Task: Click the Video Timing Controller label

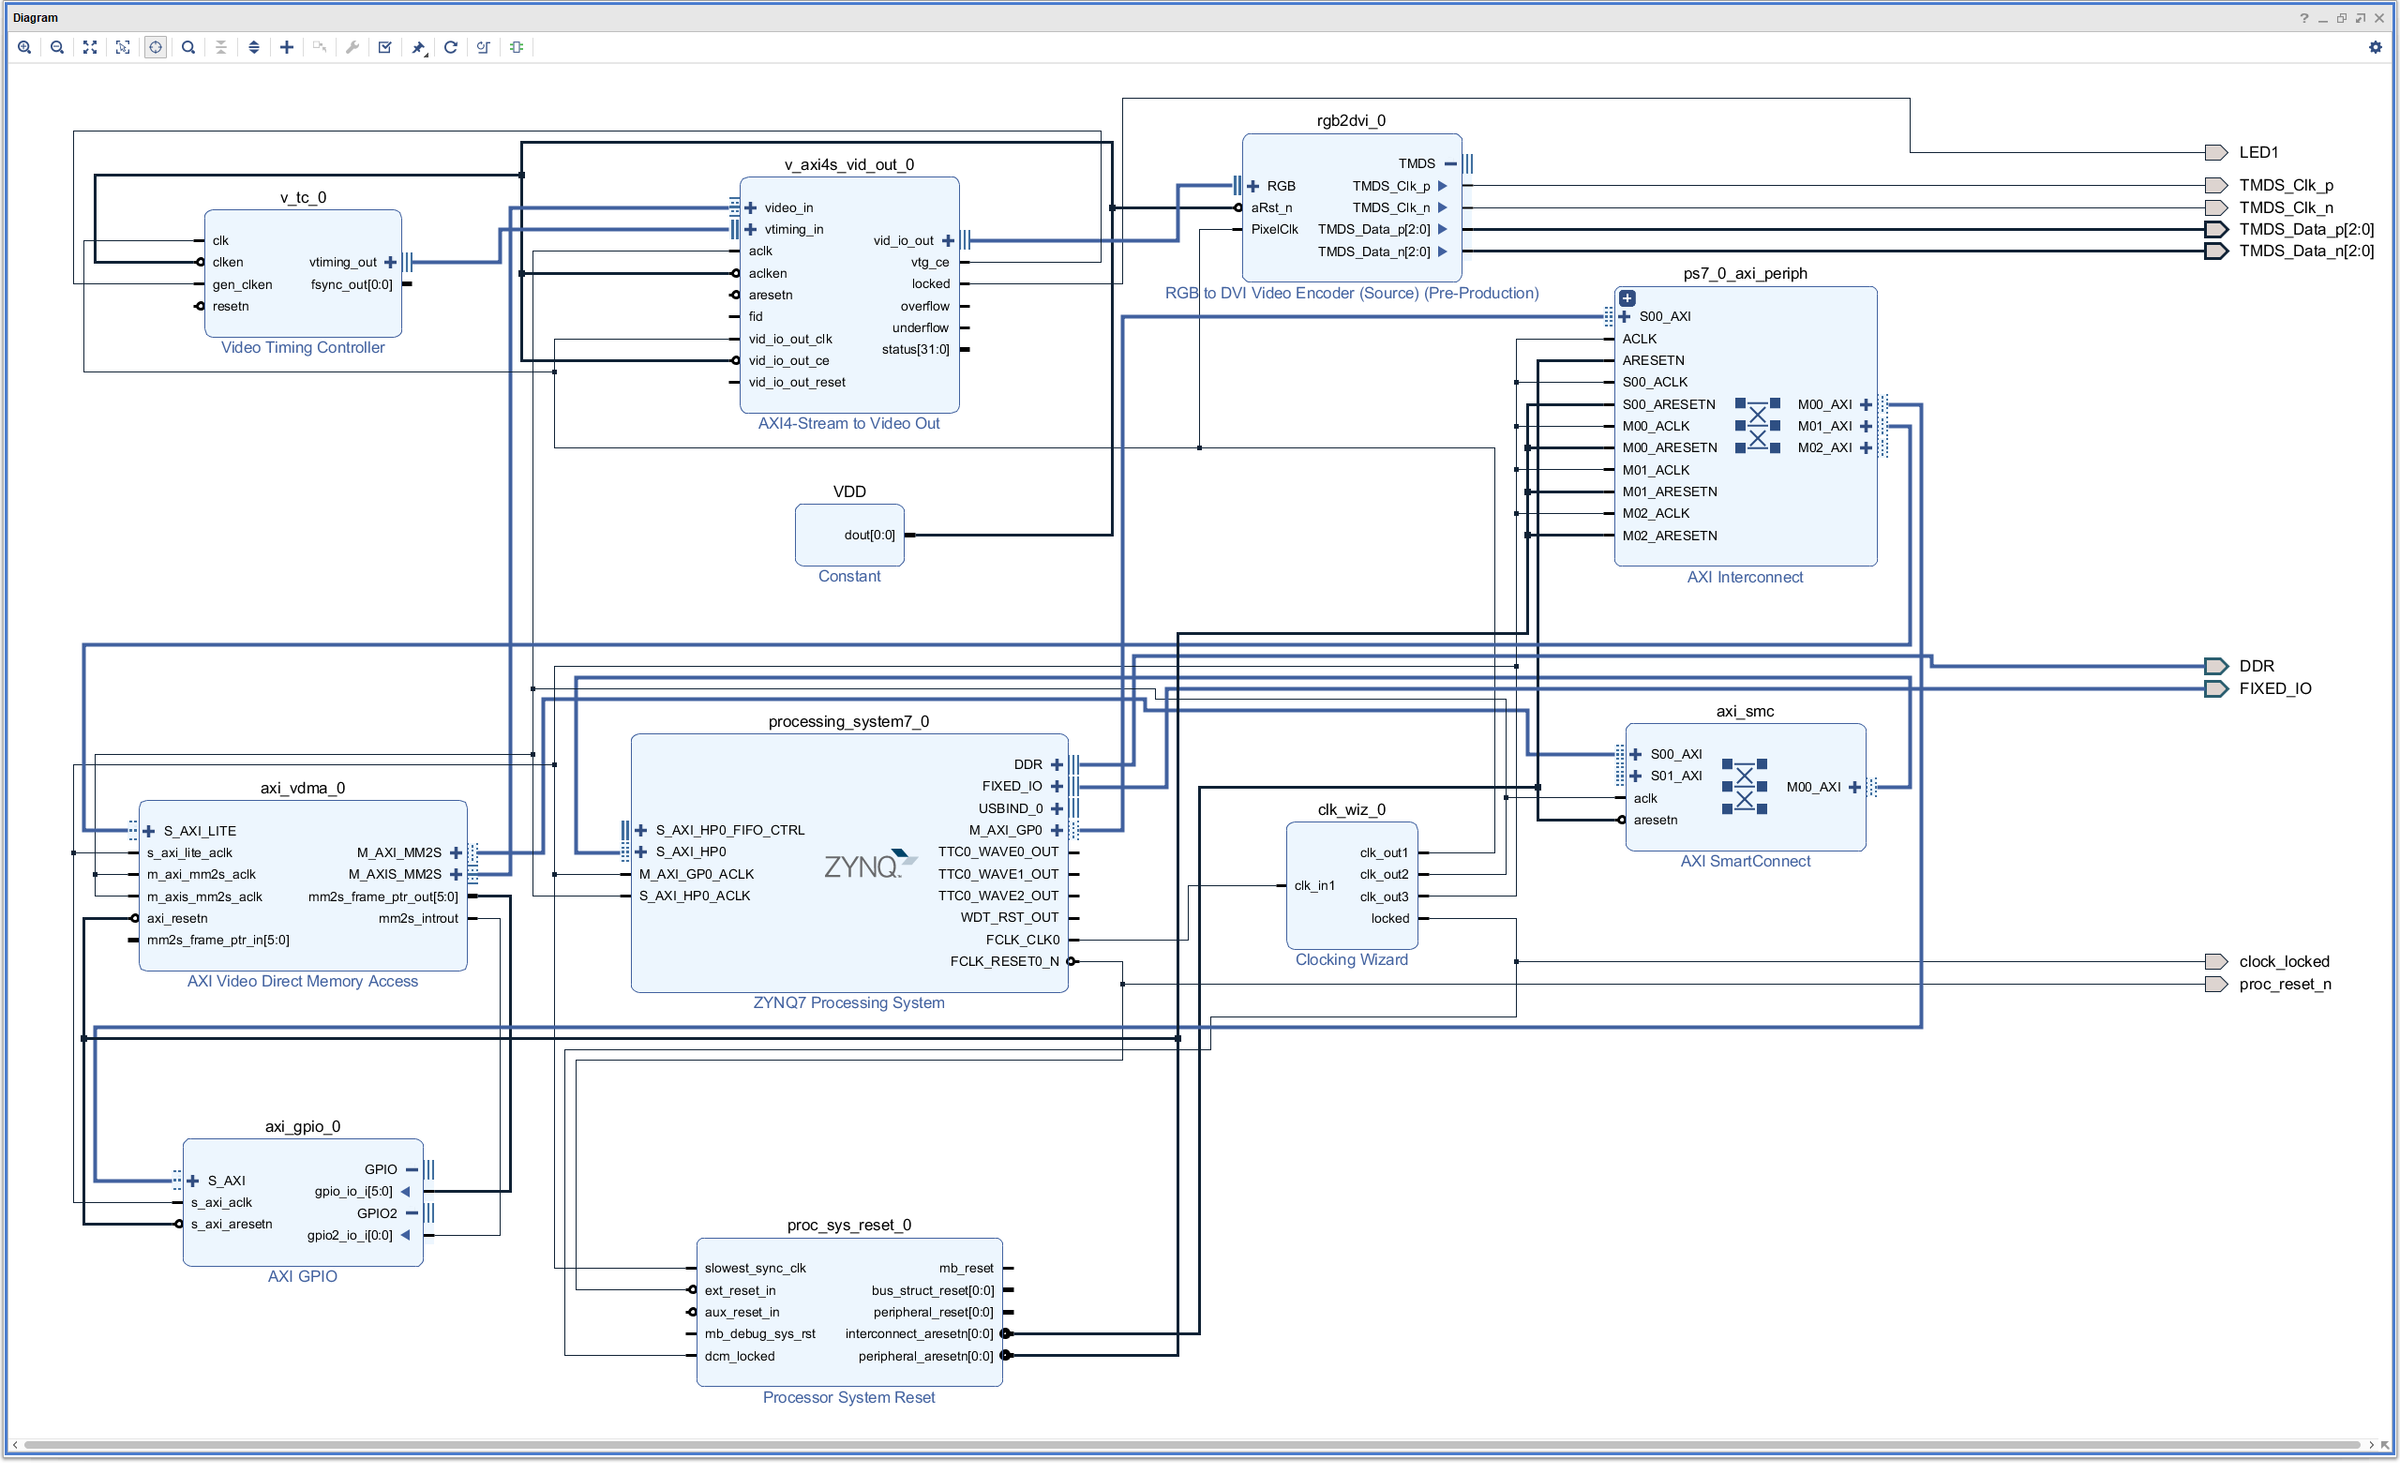Action: click(x=302, y=347)
